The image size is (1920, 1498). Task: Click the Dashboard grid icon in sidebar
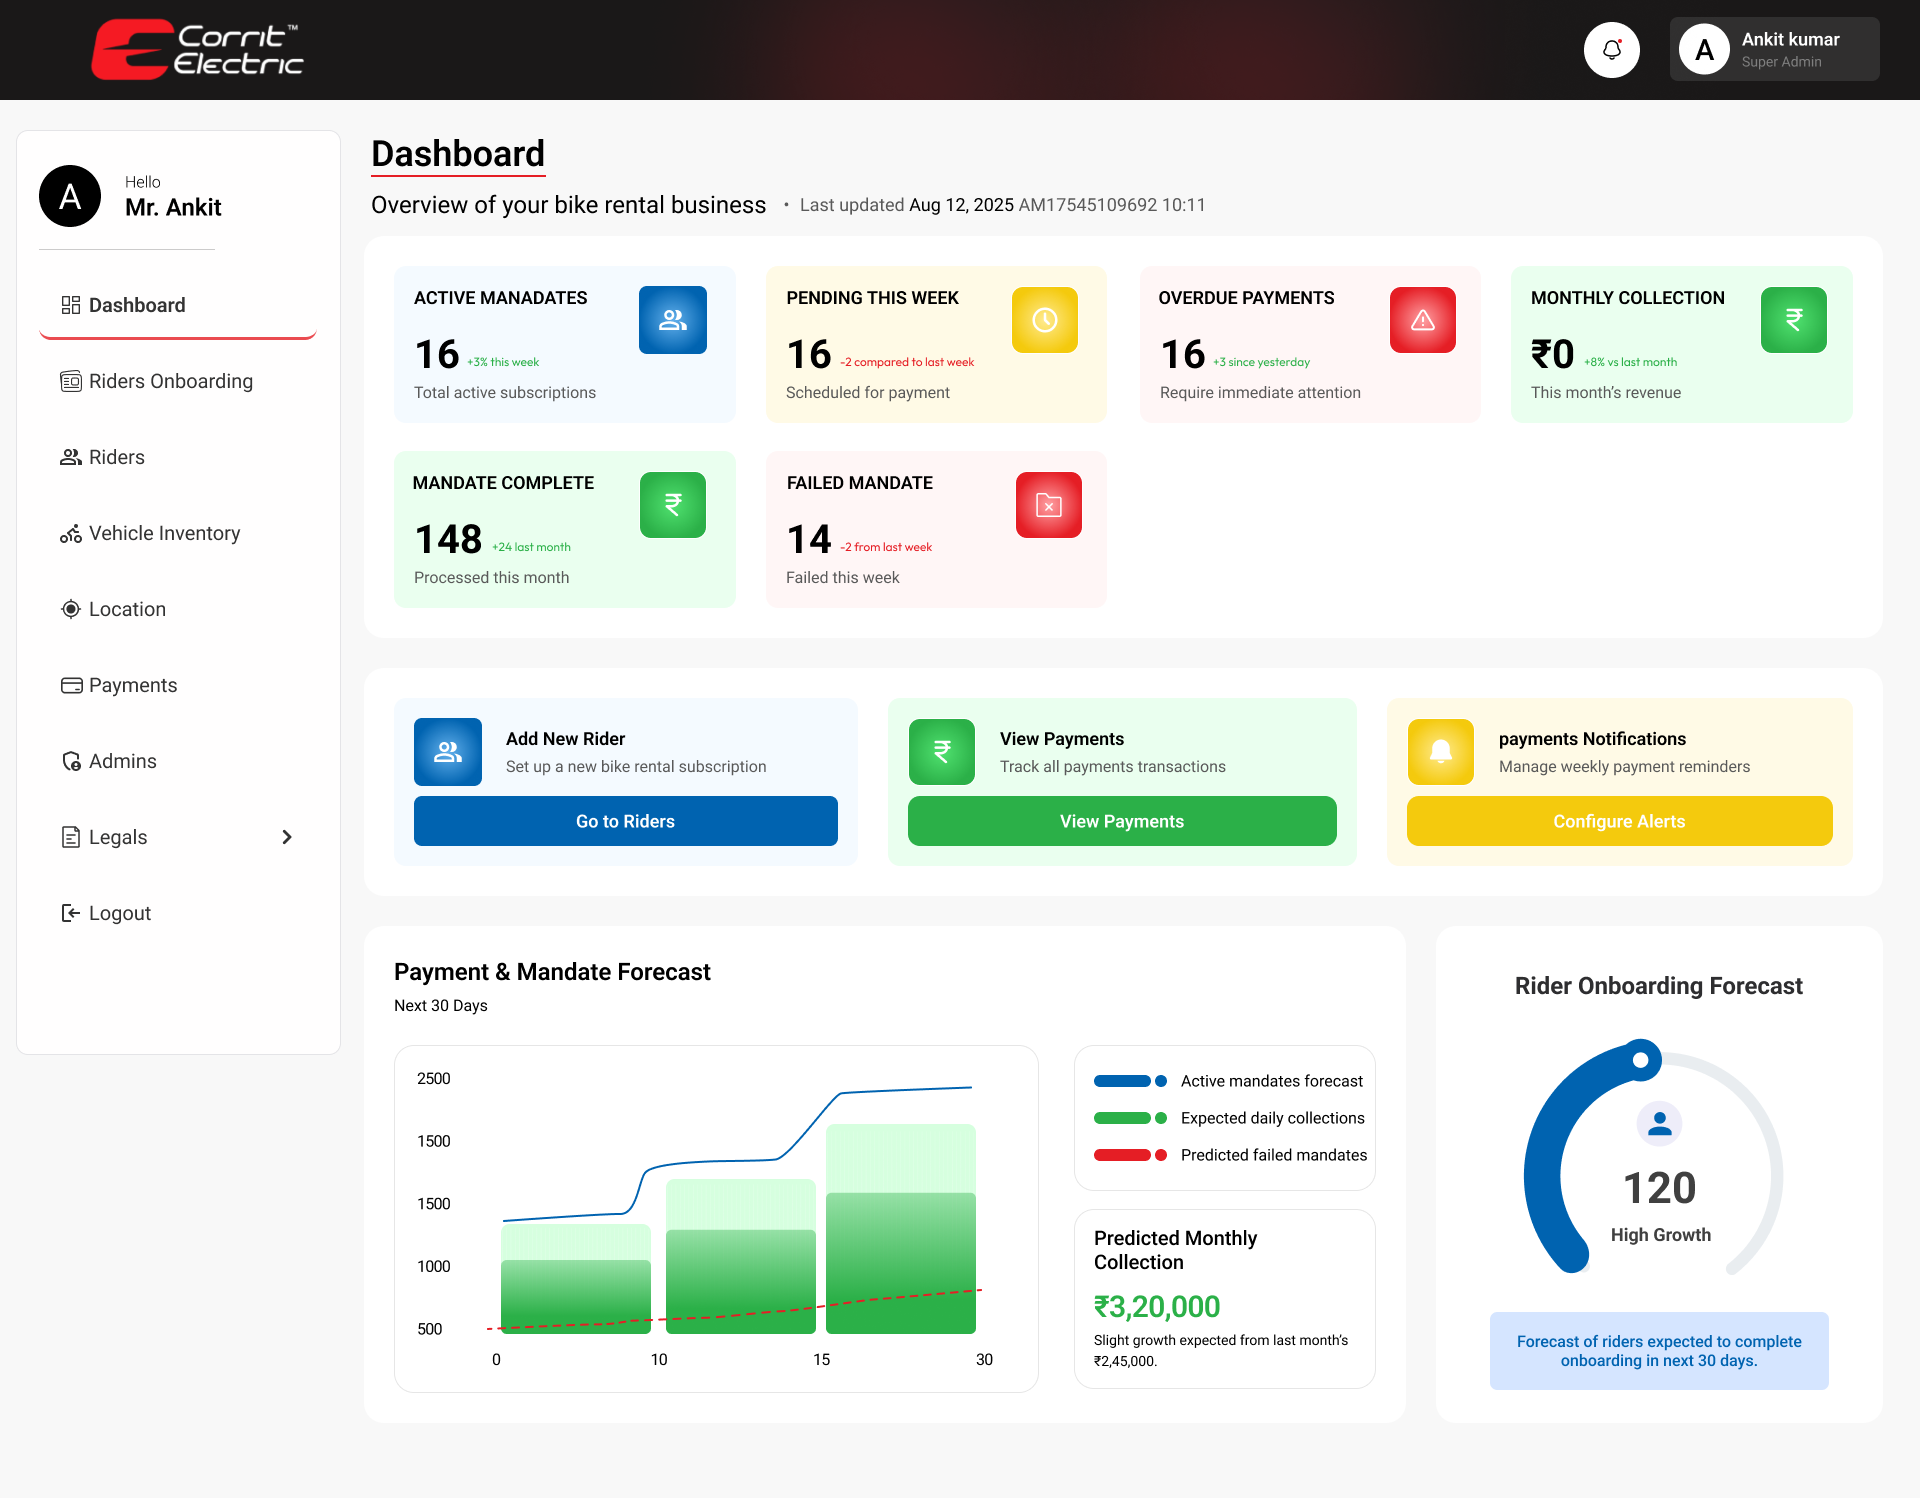(71, 305)
